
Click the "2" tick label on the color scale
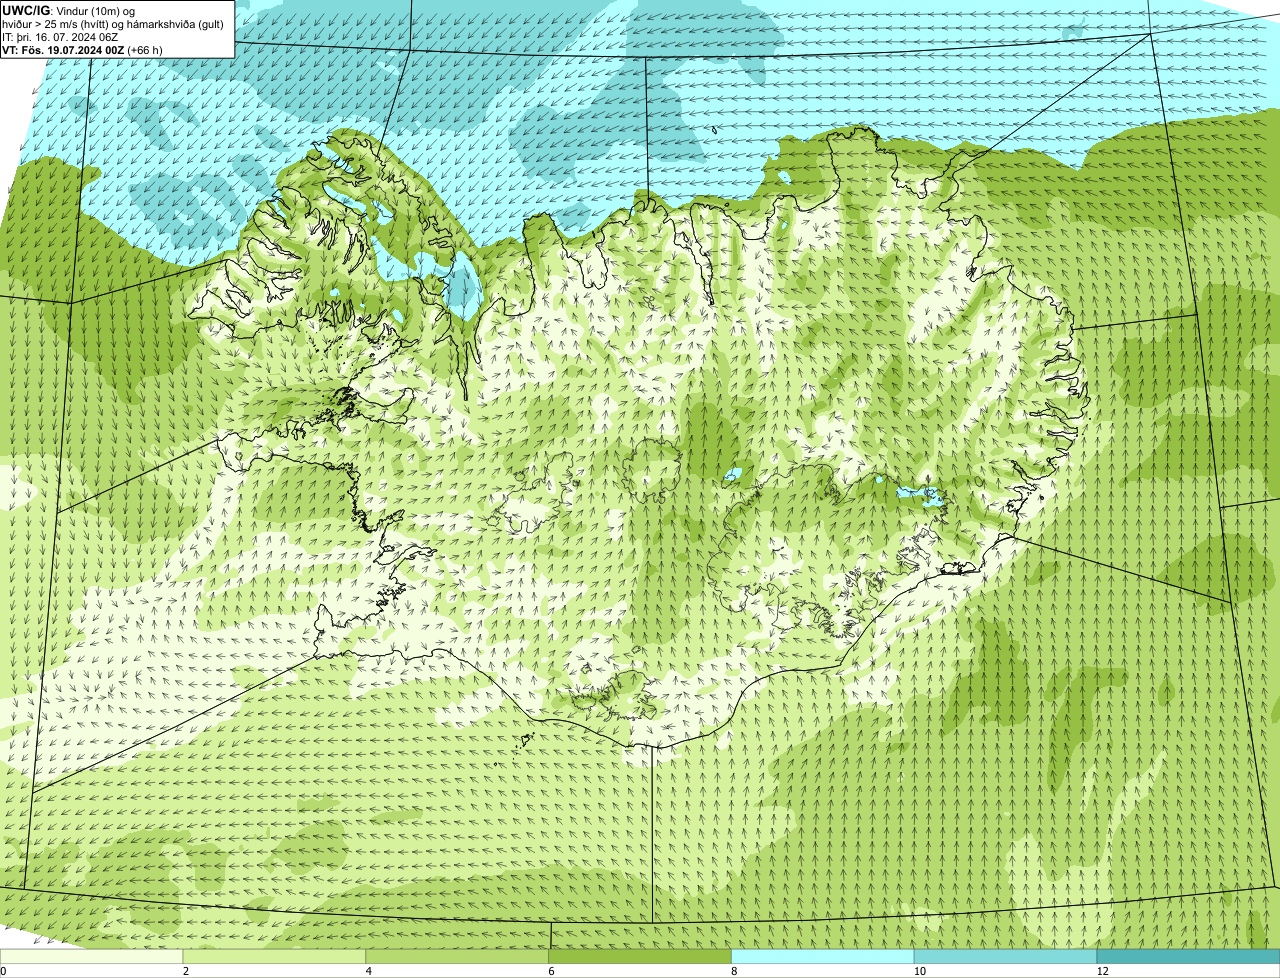(x=186, y=971)
